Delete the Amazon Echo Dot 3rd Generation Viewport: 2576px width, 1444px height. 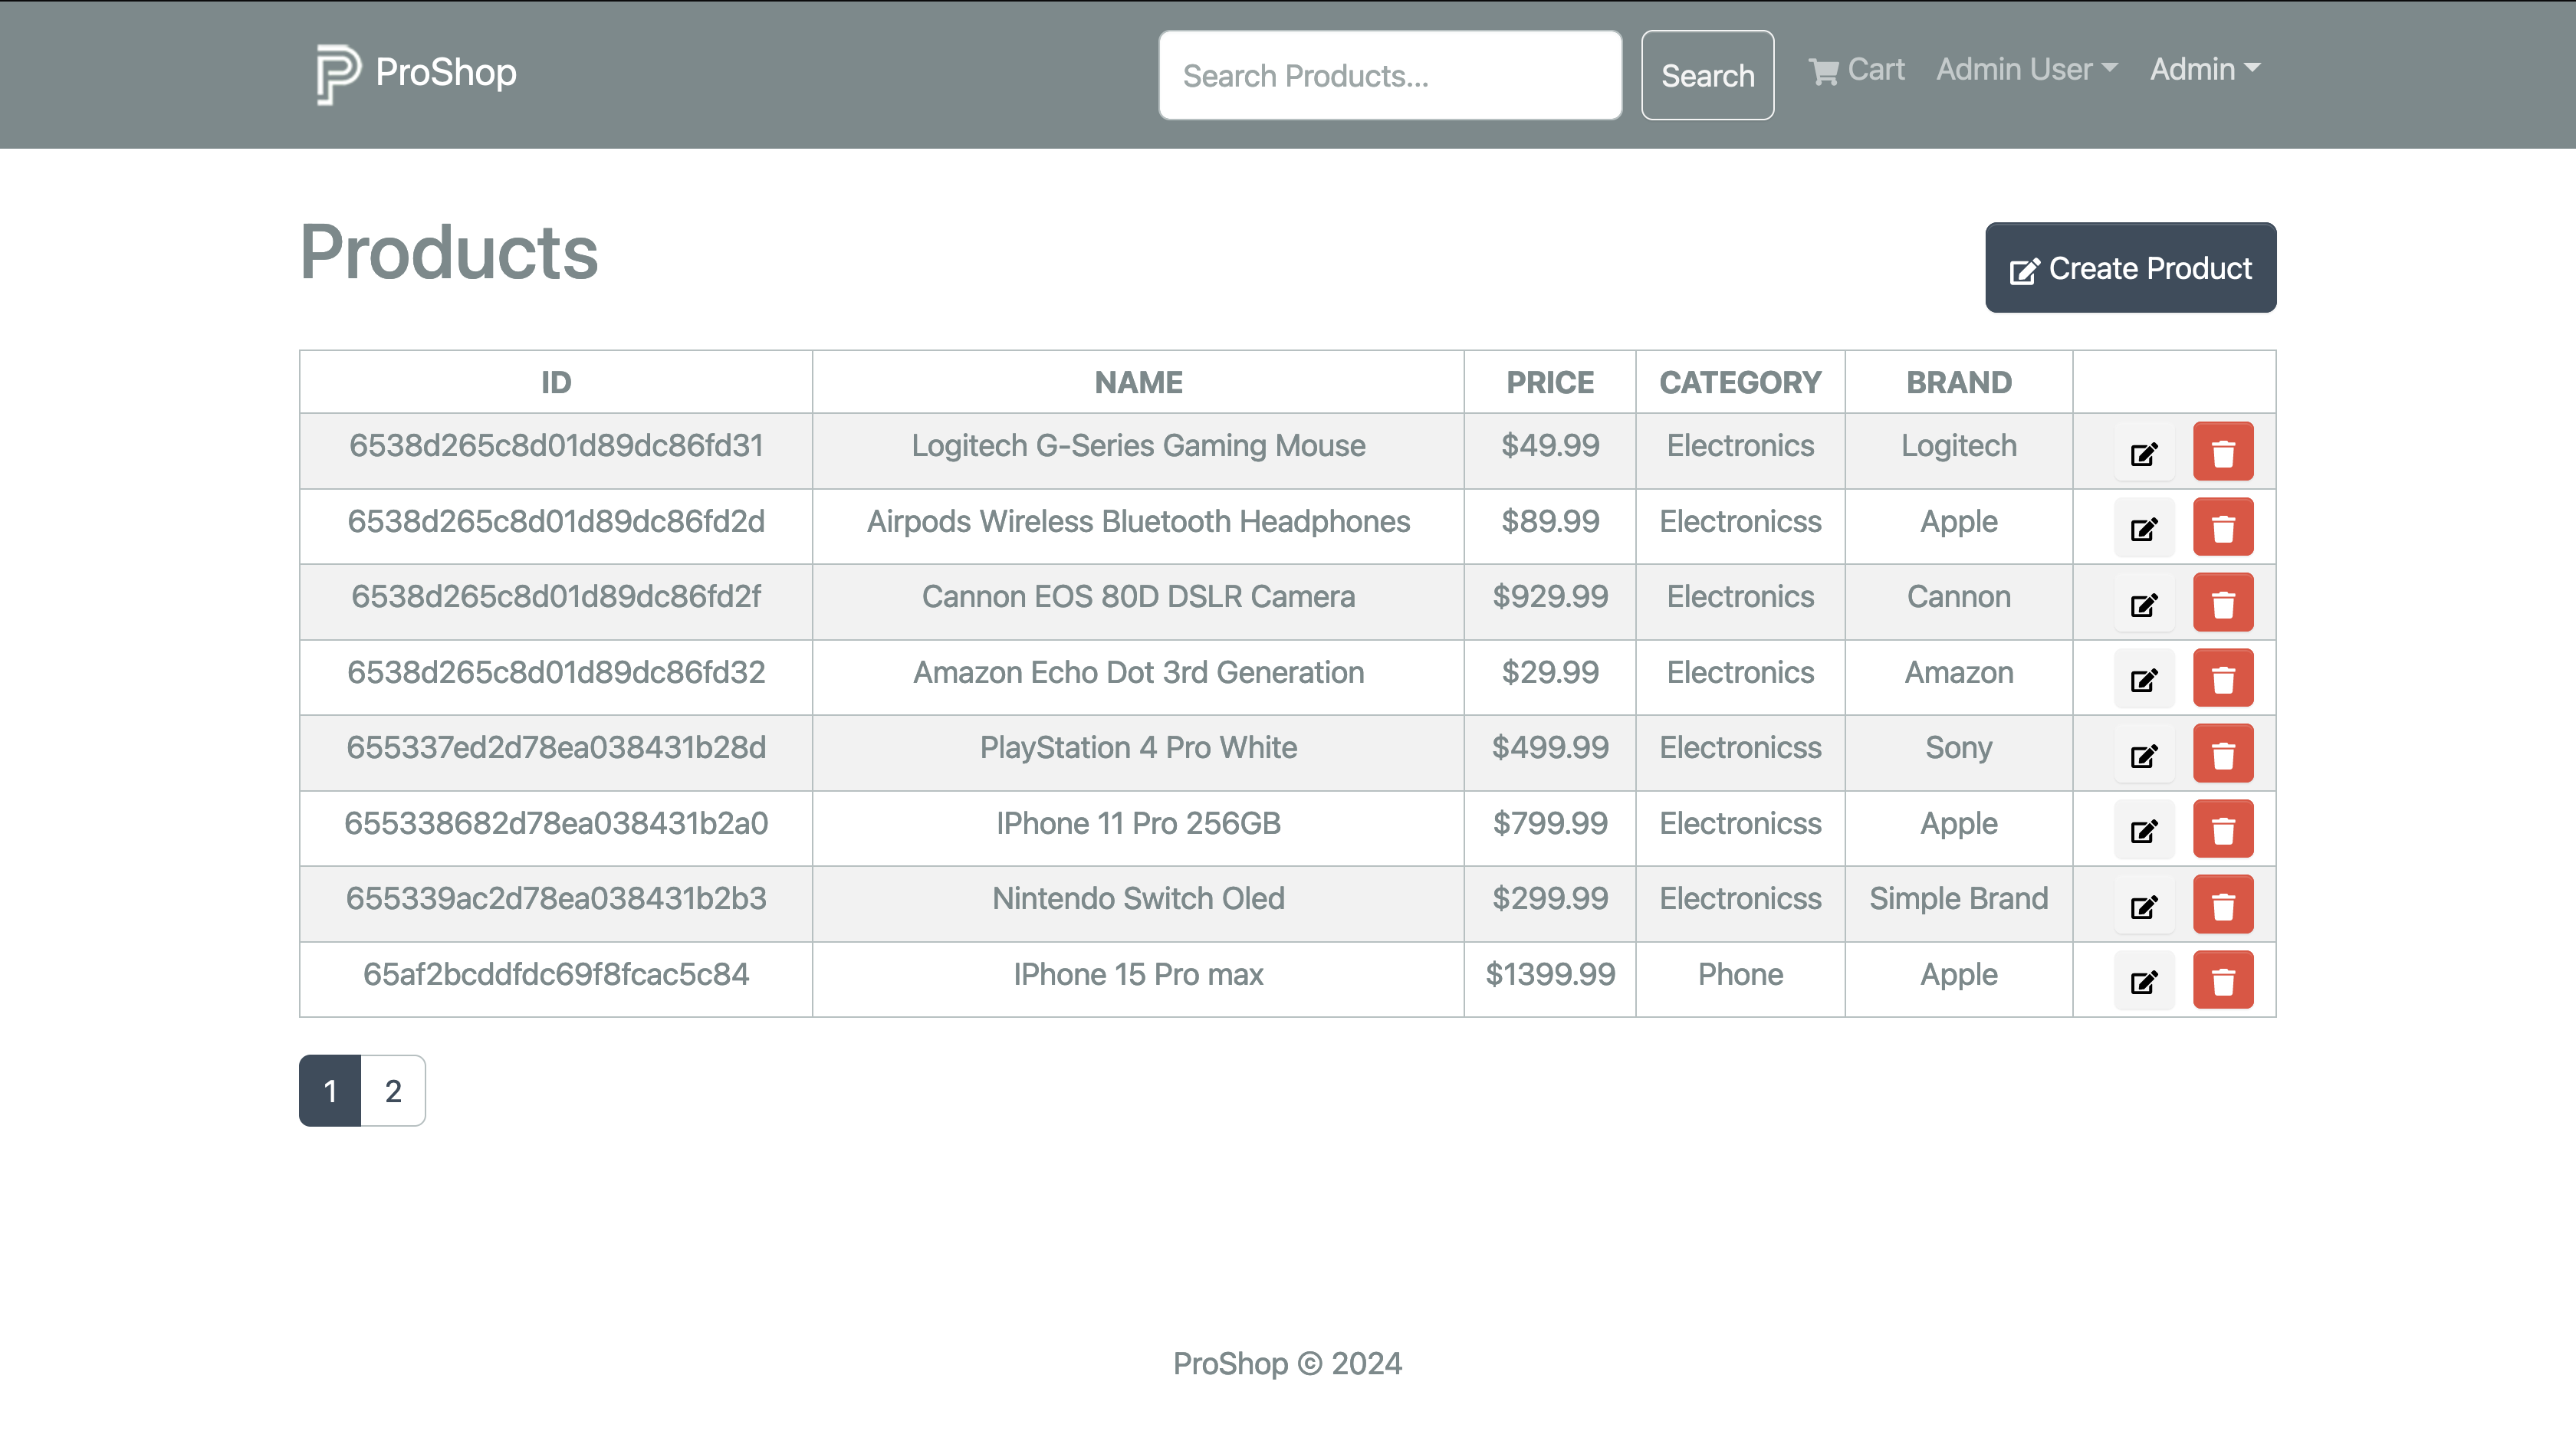point(2222,679)
